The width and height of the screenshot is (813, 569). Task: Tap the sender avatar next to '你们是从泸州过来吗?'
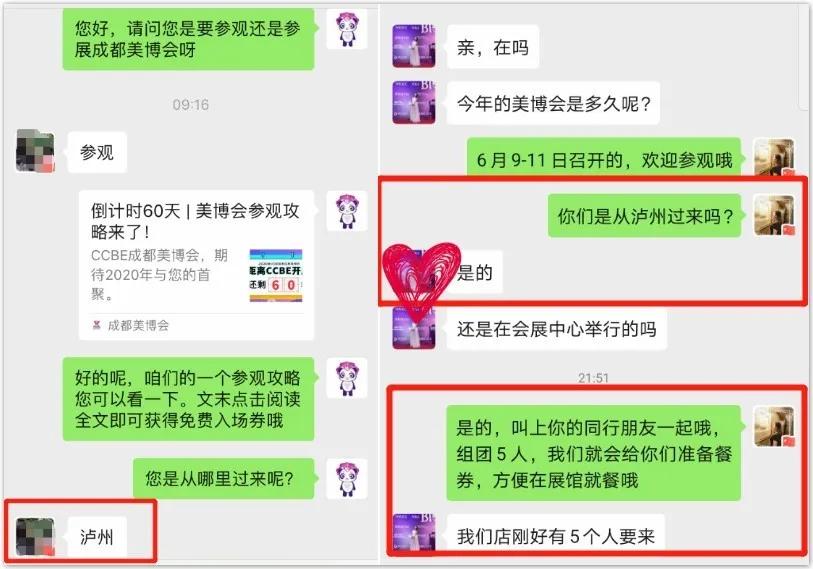tap(774, 215)
